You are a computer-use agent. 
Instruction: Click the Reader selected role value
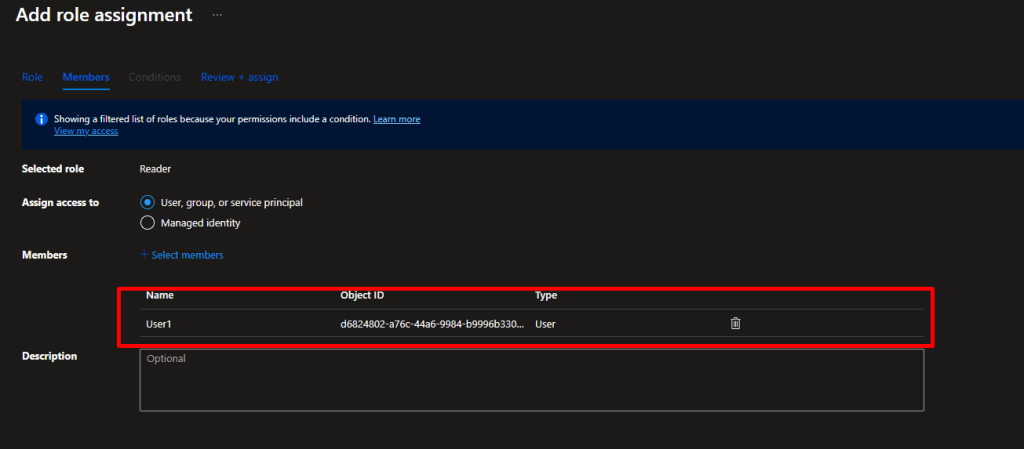[x=155, y=169]
